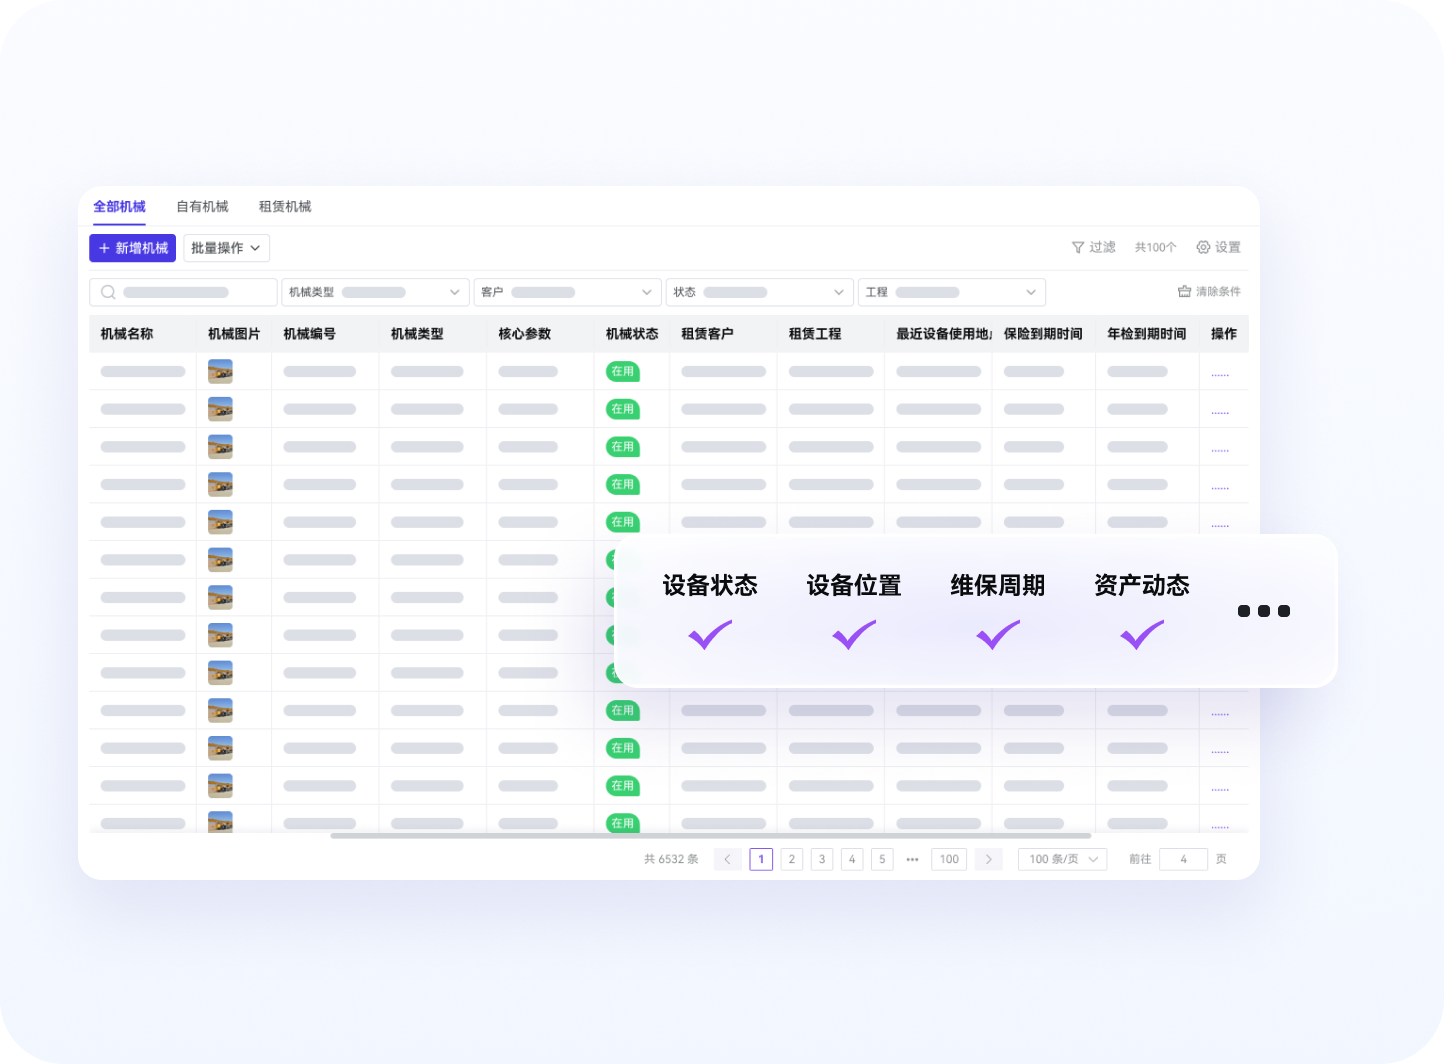Switch to the 租赁机械 tab
The height and width of the screenshot is (1064, 1444).
[285, 207]
